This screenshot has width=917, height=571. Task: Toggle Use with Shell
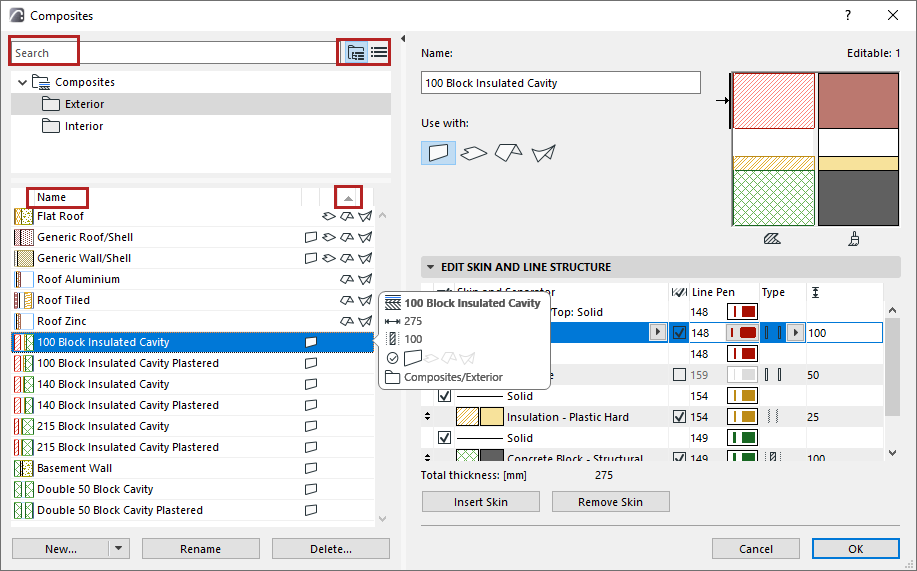pos(543,153)
